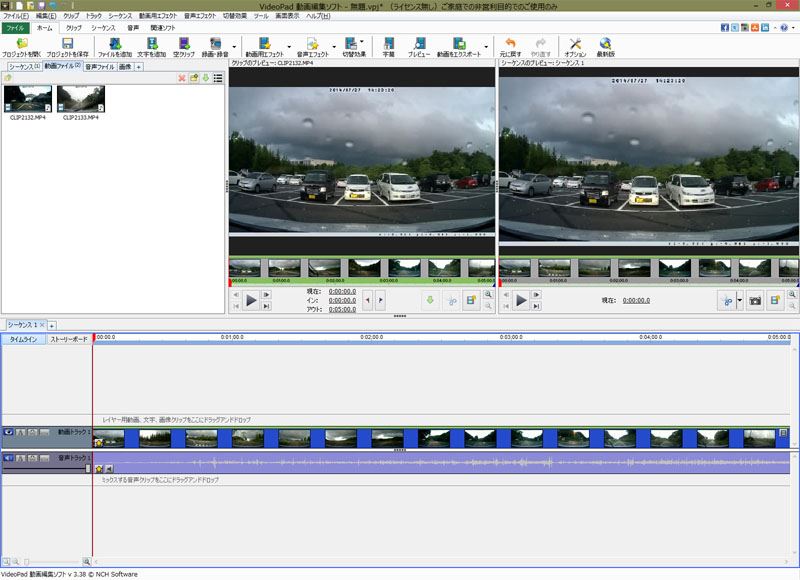Switch to the 音声ファイル bin tab
800x580 pixels.
[x=99, y=66]
